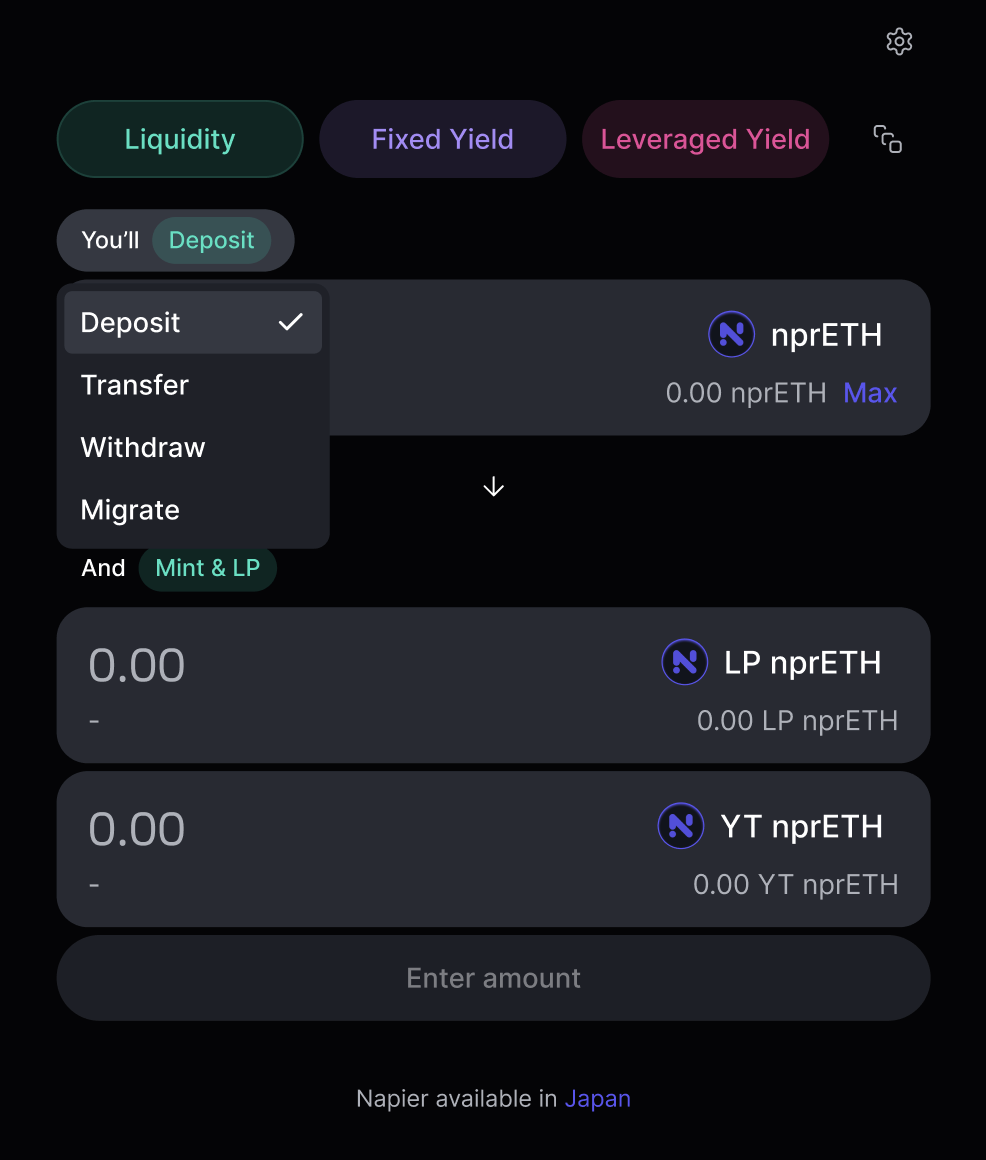Image resolution: width=986 pixels, height=1160 pixels.
Task: Click the checkmark beside Deposit option
Action: (x=290, y=322)
